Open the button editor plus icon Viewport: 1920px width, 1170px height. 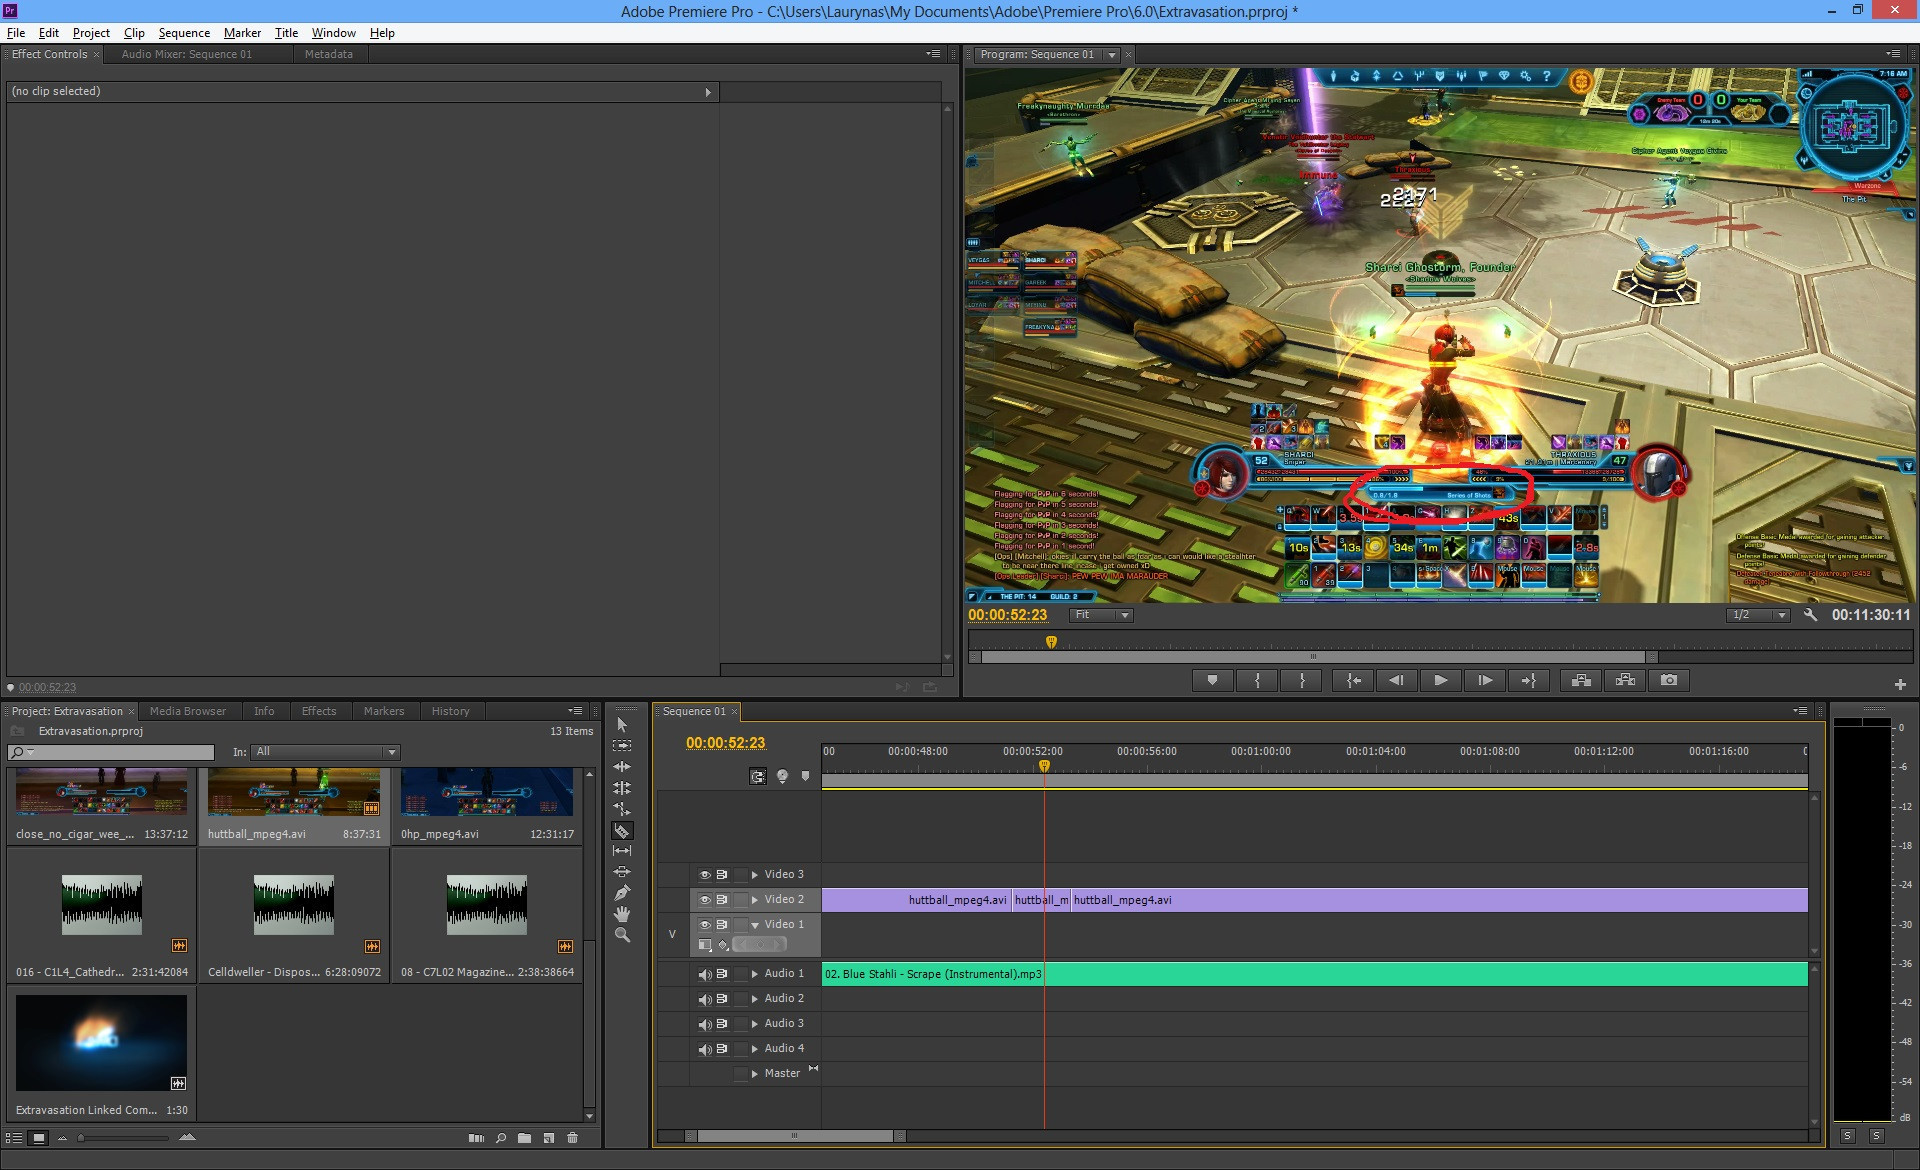(1899, 684)
